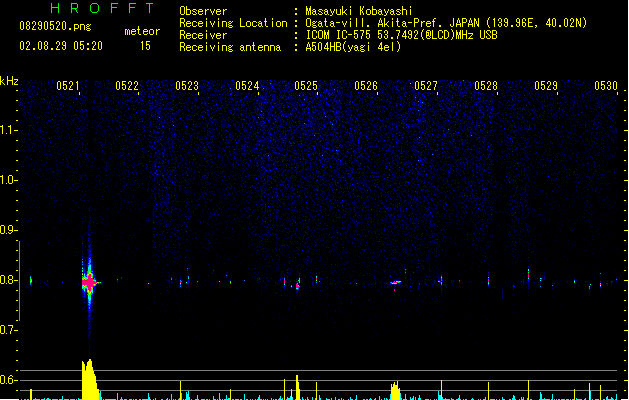The width and height of the screenshot is (629, 400).
Task: Click the 0.7 kHz axis label
Action: pyautogui.click(x=8, y=330)
